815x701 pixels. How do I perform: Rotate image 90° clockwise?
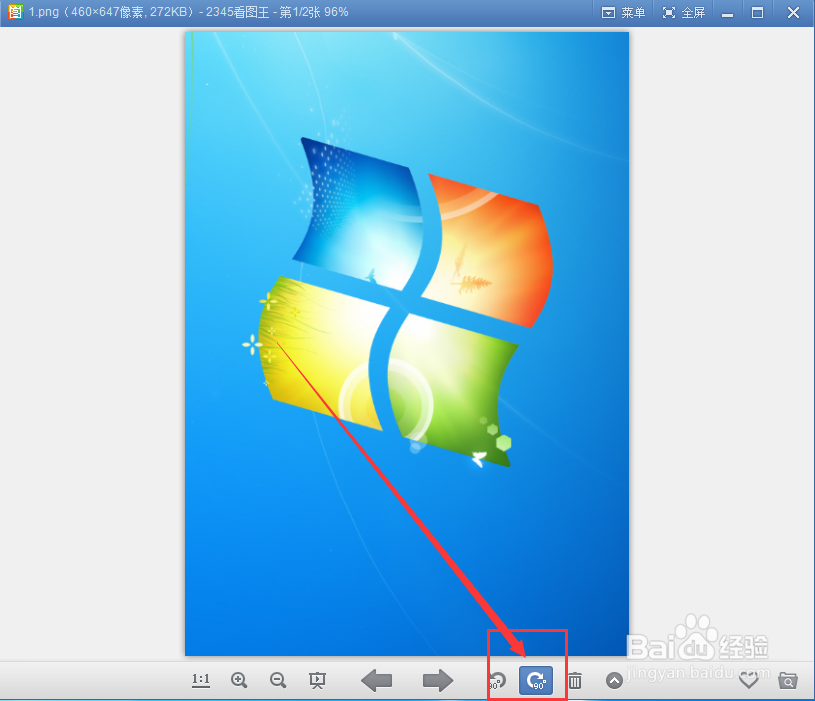(x=536, y=680)
